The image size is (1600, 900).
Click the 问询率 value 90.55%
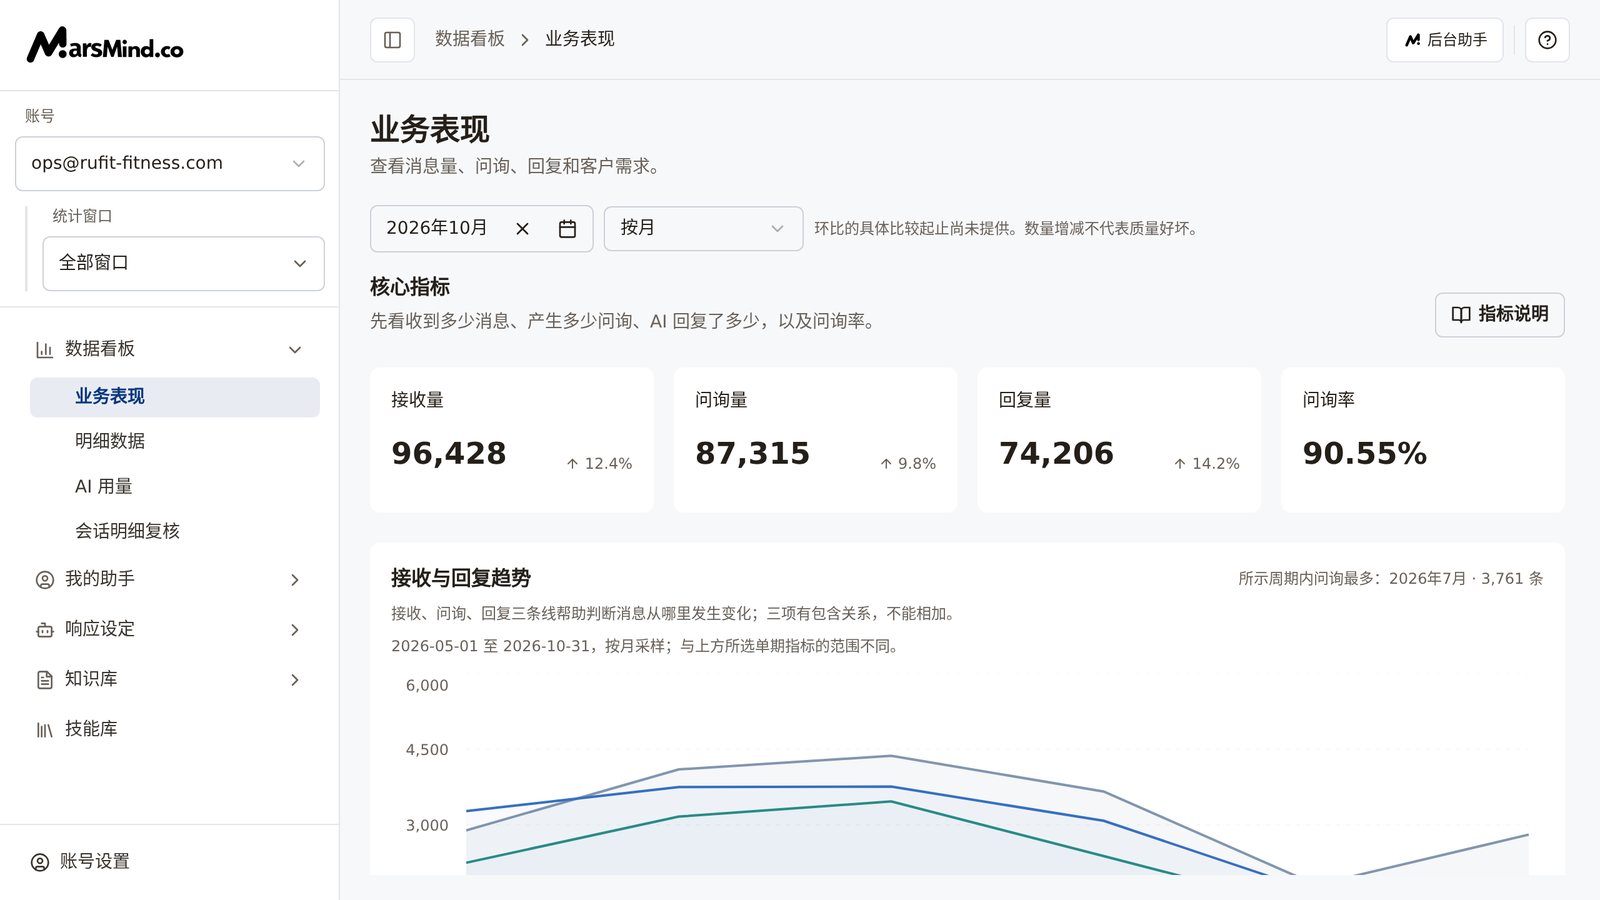[x=1365, y=453]
